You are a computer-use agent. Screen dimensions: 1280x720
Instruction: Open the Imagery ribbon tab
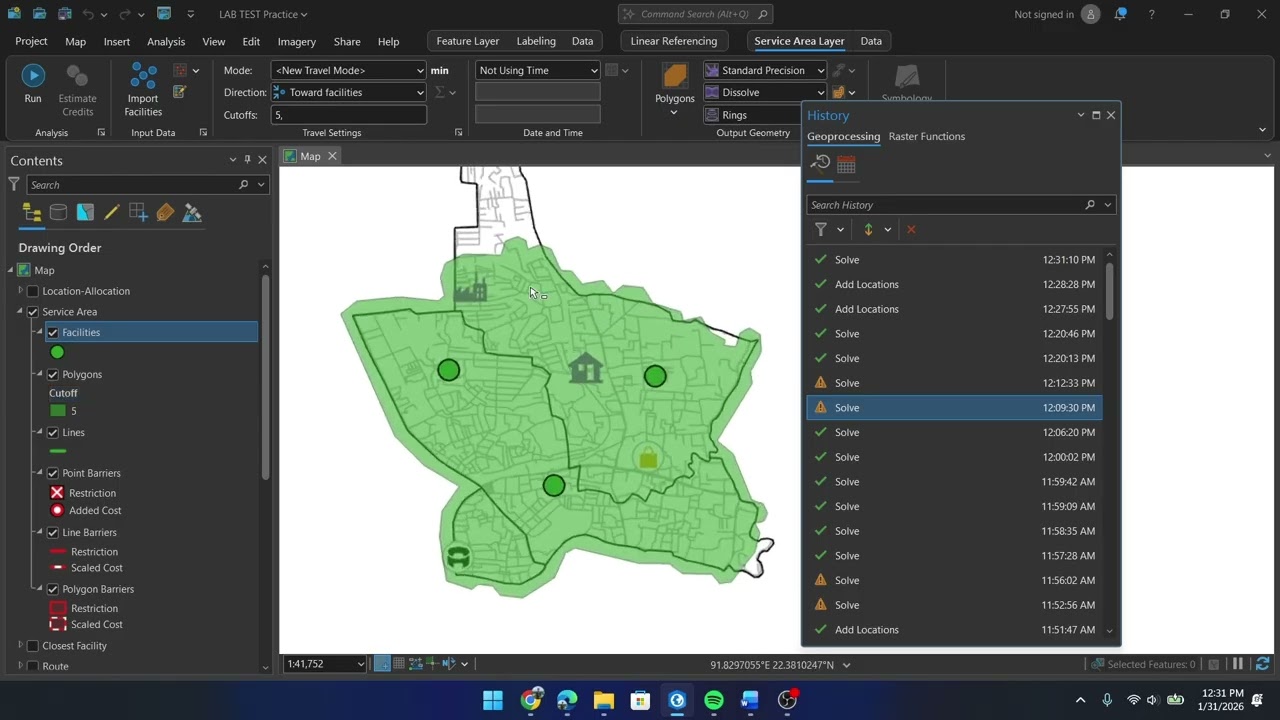click(x=296, y=41)
